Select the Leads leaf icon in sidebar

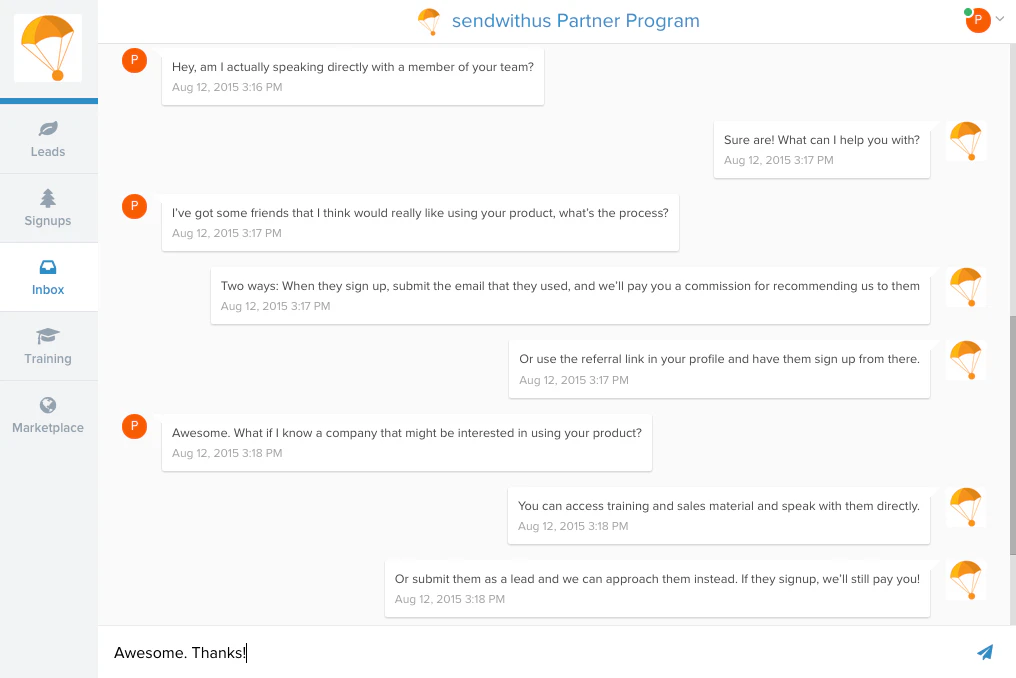(47, 129)
